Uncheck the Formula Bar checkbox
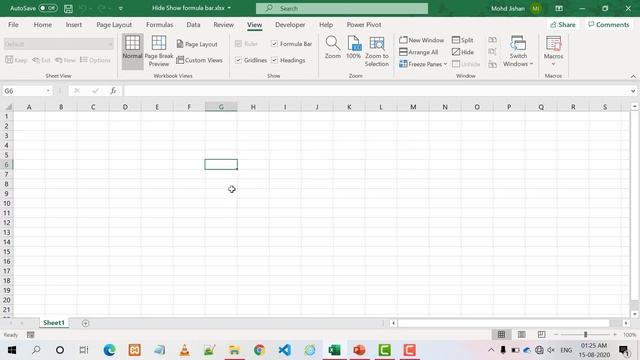The height and width of the screenshot is (360, 640). [274, 44]
